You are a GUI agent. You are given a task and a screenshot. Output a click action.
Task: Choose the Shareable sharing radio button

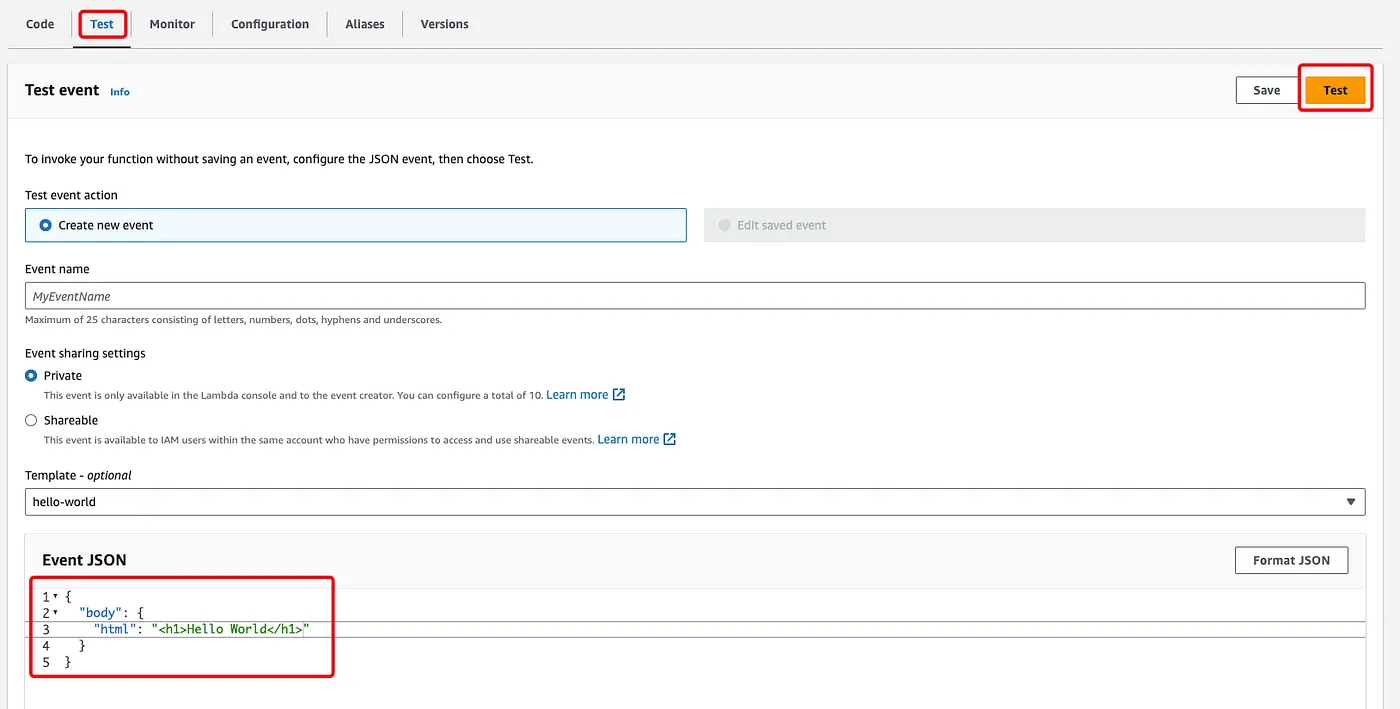pos(31,421)
